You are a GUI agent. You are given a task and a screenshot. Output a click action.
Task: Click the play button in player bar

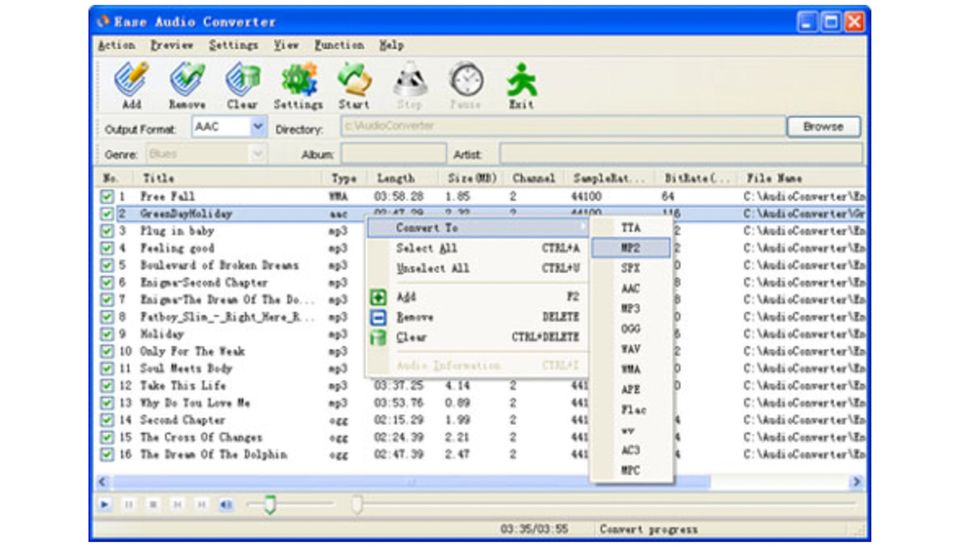[x=105, y=505]
